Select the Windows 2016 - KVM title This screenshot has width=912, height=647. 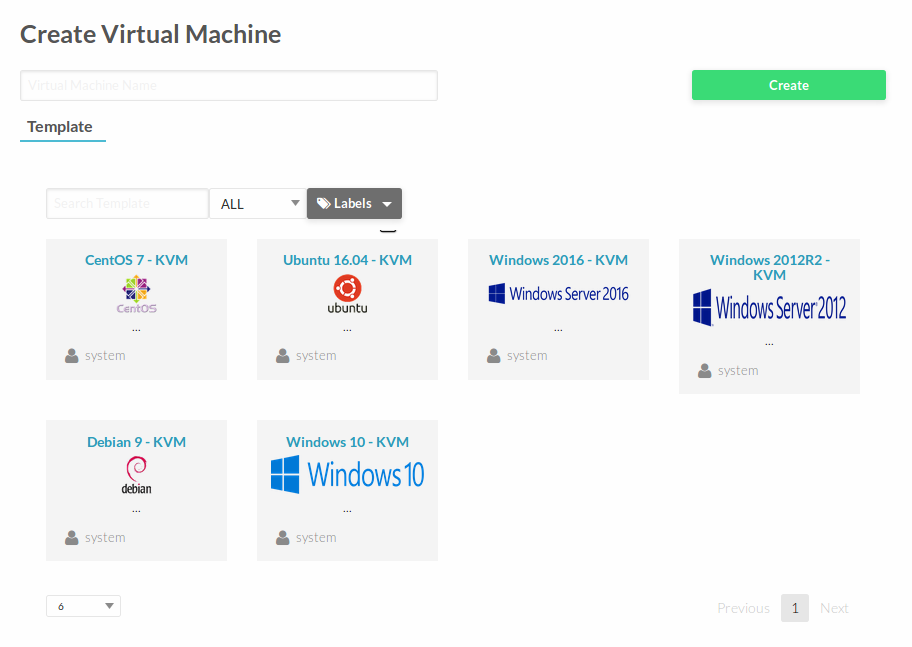(x=558, y=260)
